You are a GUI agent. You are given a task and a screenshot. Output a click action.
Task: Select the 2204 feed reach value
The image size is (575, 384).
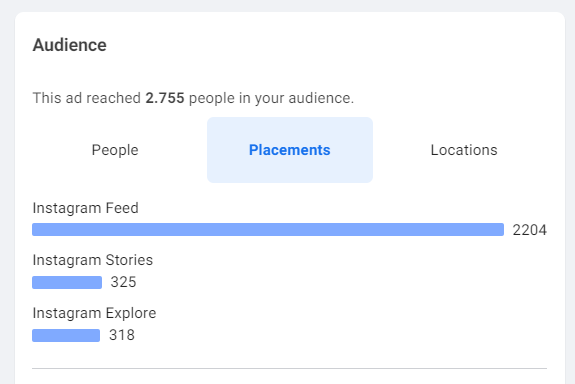[x=530, y=230]
